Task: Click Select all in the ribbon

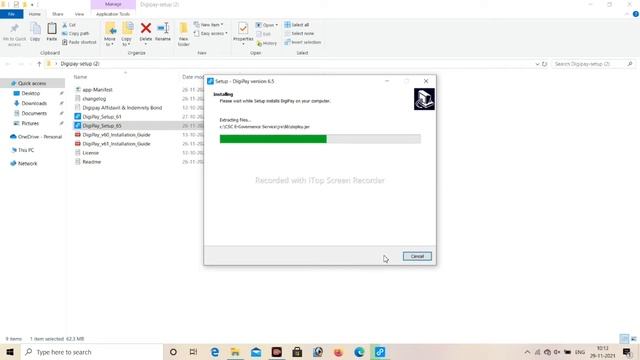Action: (x=297, y=25)
